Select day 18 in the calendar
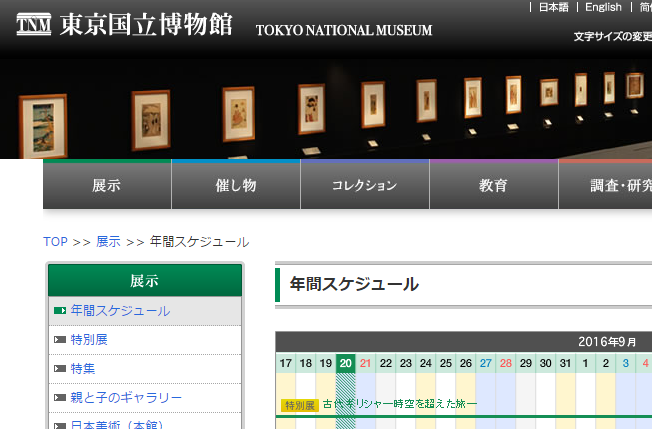 306,363
